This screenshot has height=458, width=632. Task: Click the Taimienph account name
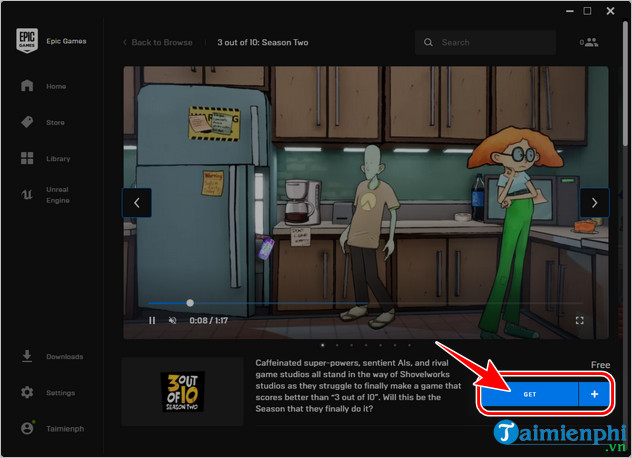(x=65, y=429)
